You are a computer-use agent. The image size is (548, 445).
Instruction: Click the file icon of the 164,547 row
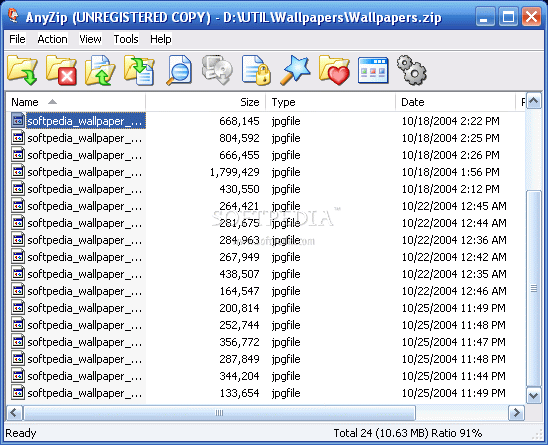coord(18,291)
